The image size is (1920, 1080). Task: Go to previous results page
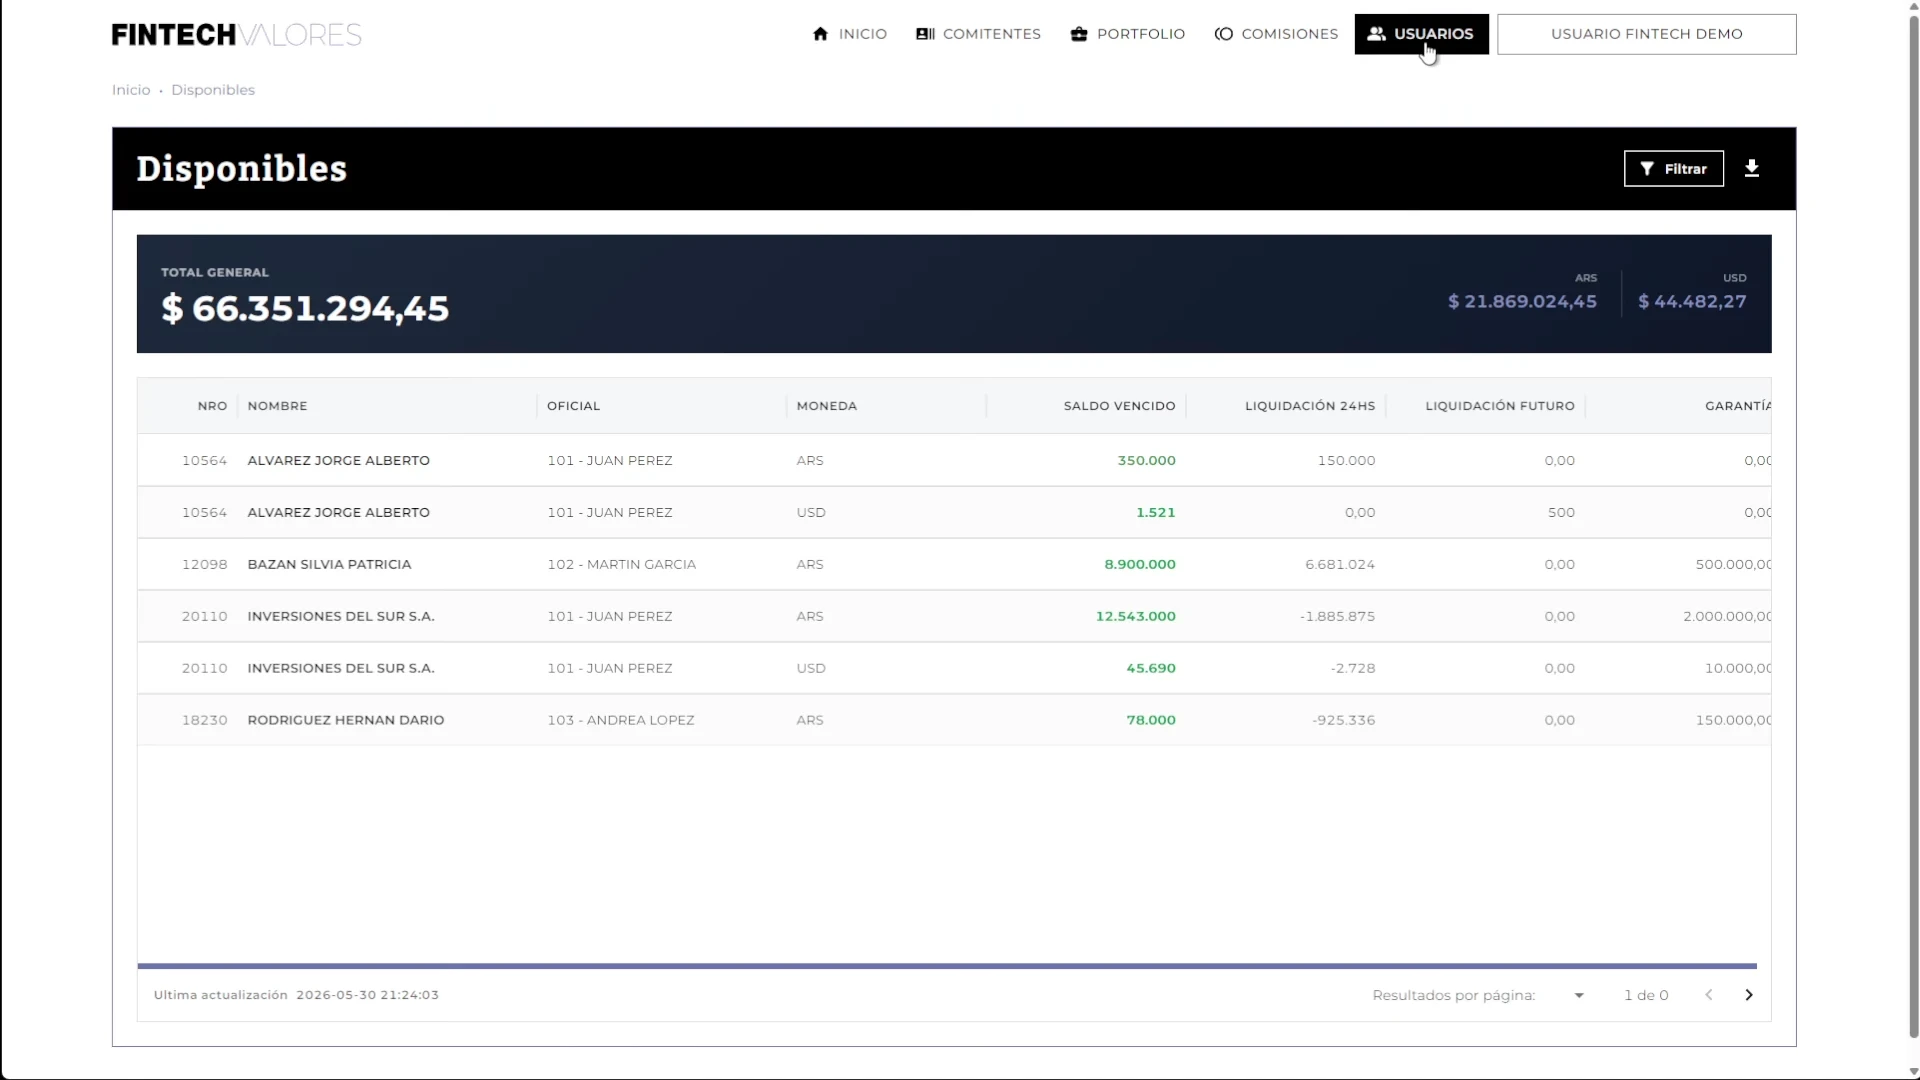(x=1708, y=995)
